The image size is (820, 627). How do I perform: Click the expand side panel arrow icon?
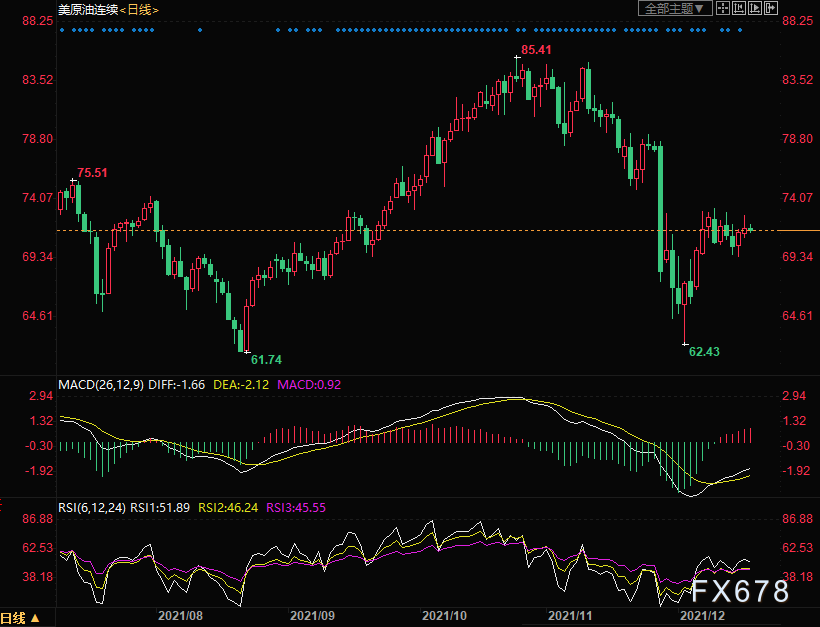[771, 8]
